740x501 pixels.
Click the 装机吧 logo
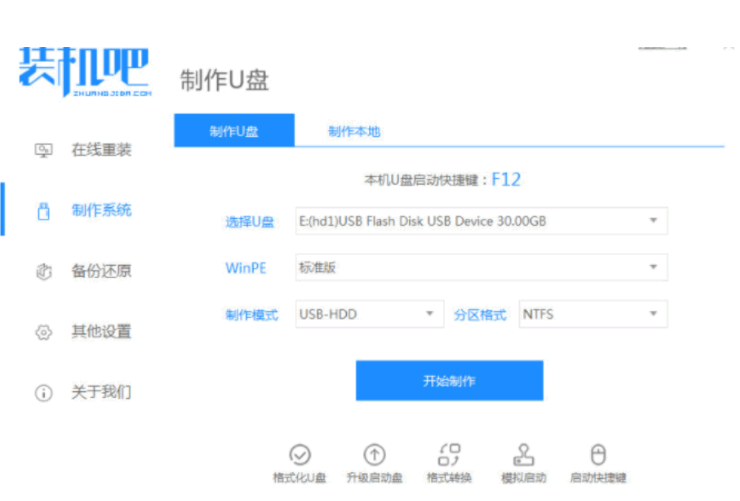click(85, 71)
